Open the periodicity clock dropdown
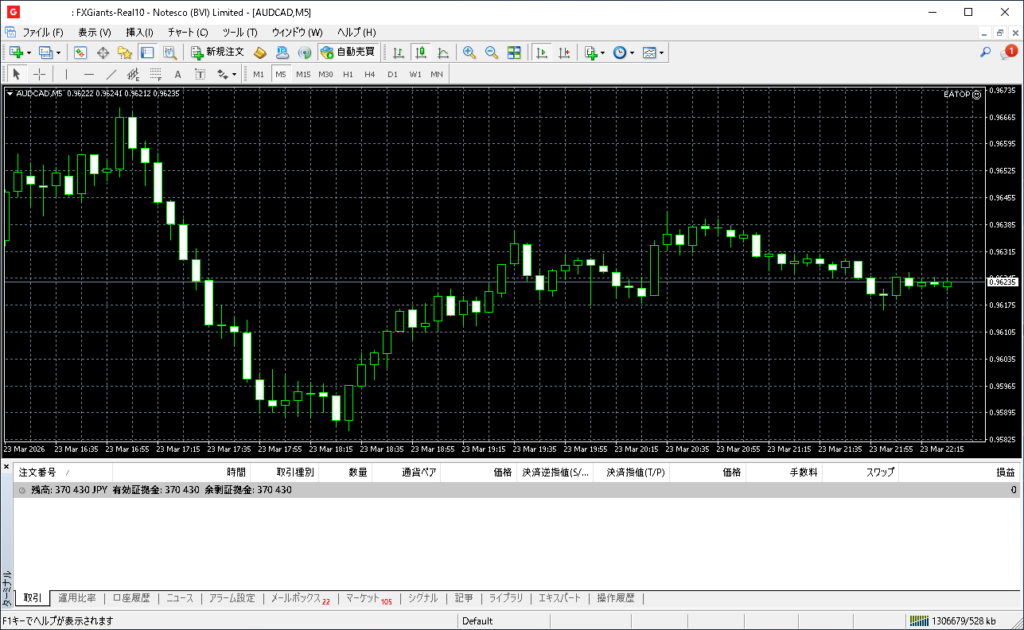1024x630 pixels. pyautogui.click(x=633, y=52)
